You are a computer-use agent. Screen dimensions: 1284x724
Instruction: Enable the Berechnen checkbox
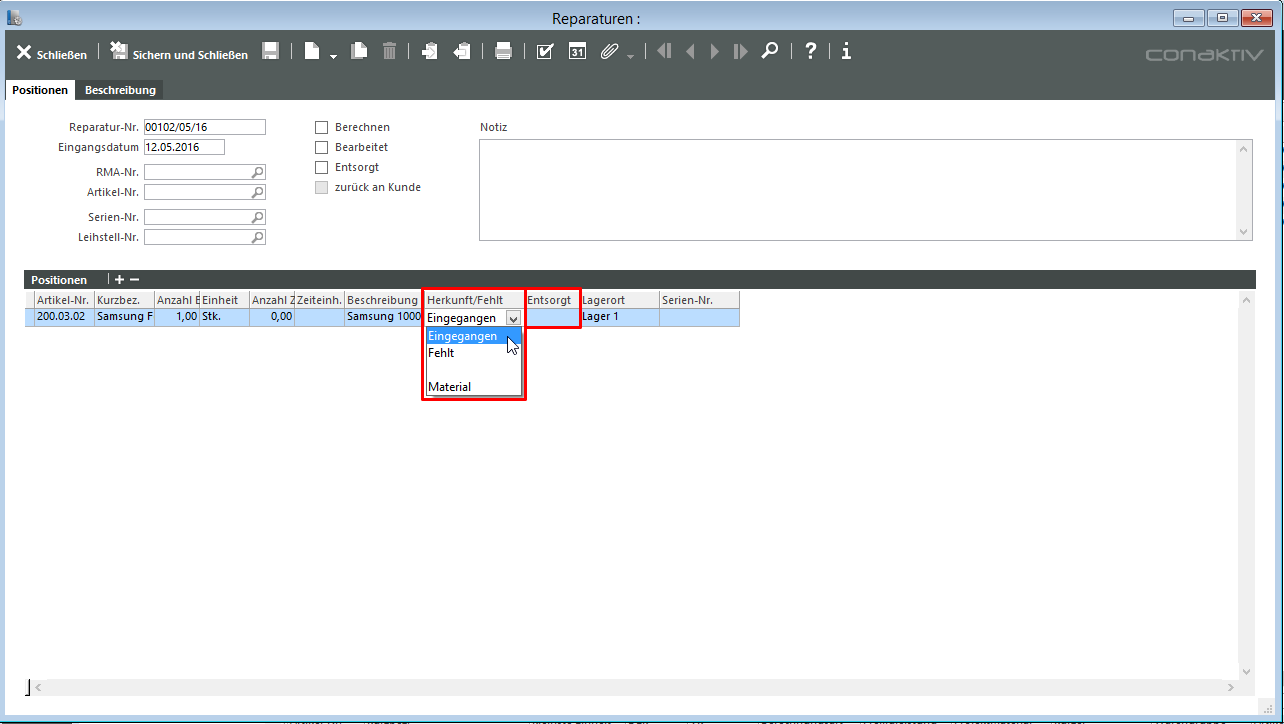322,127
